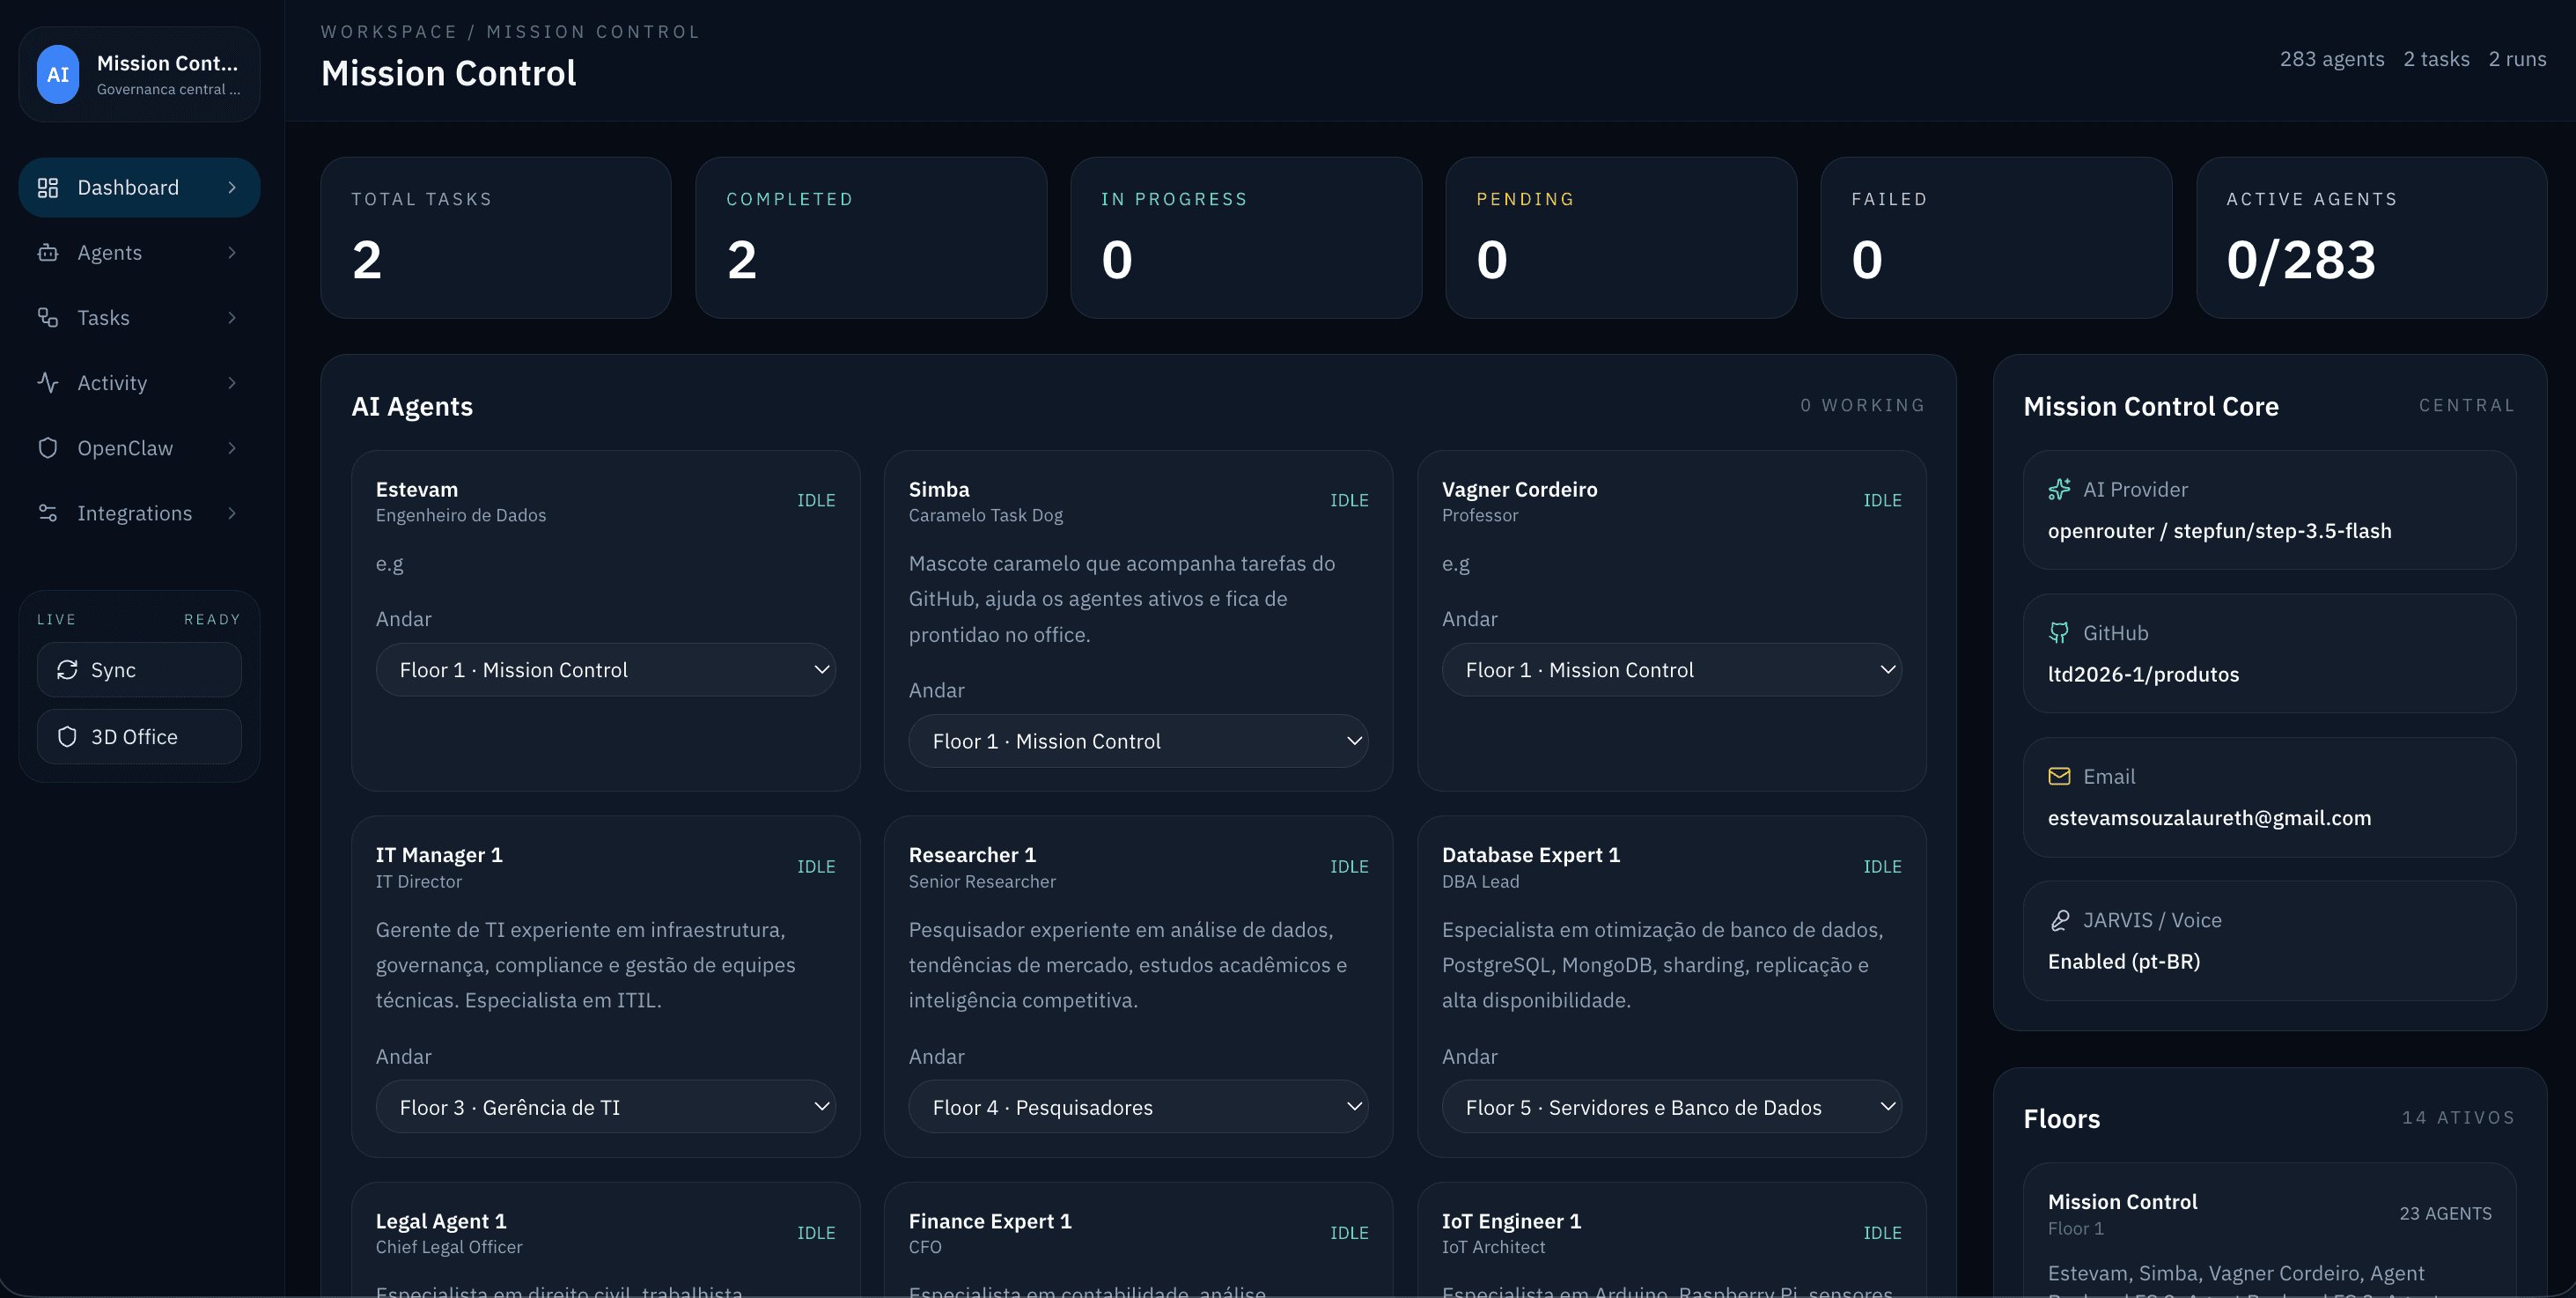Open Vagner Cordeiro's floor dropdown
This screenshot has height=1298, width=2576.
pos(1671,669)
